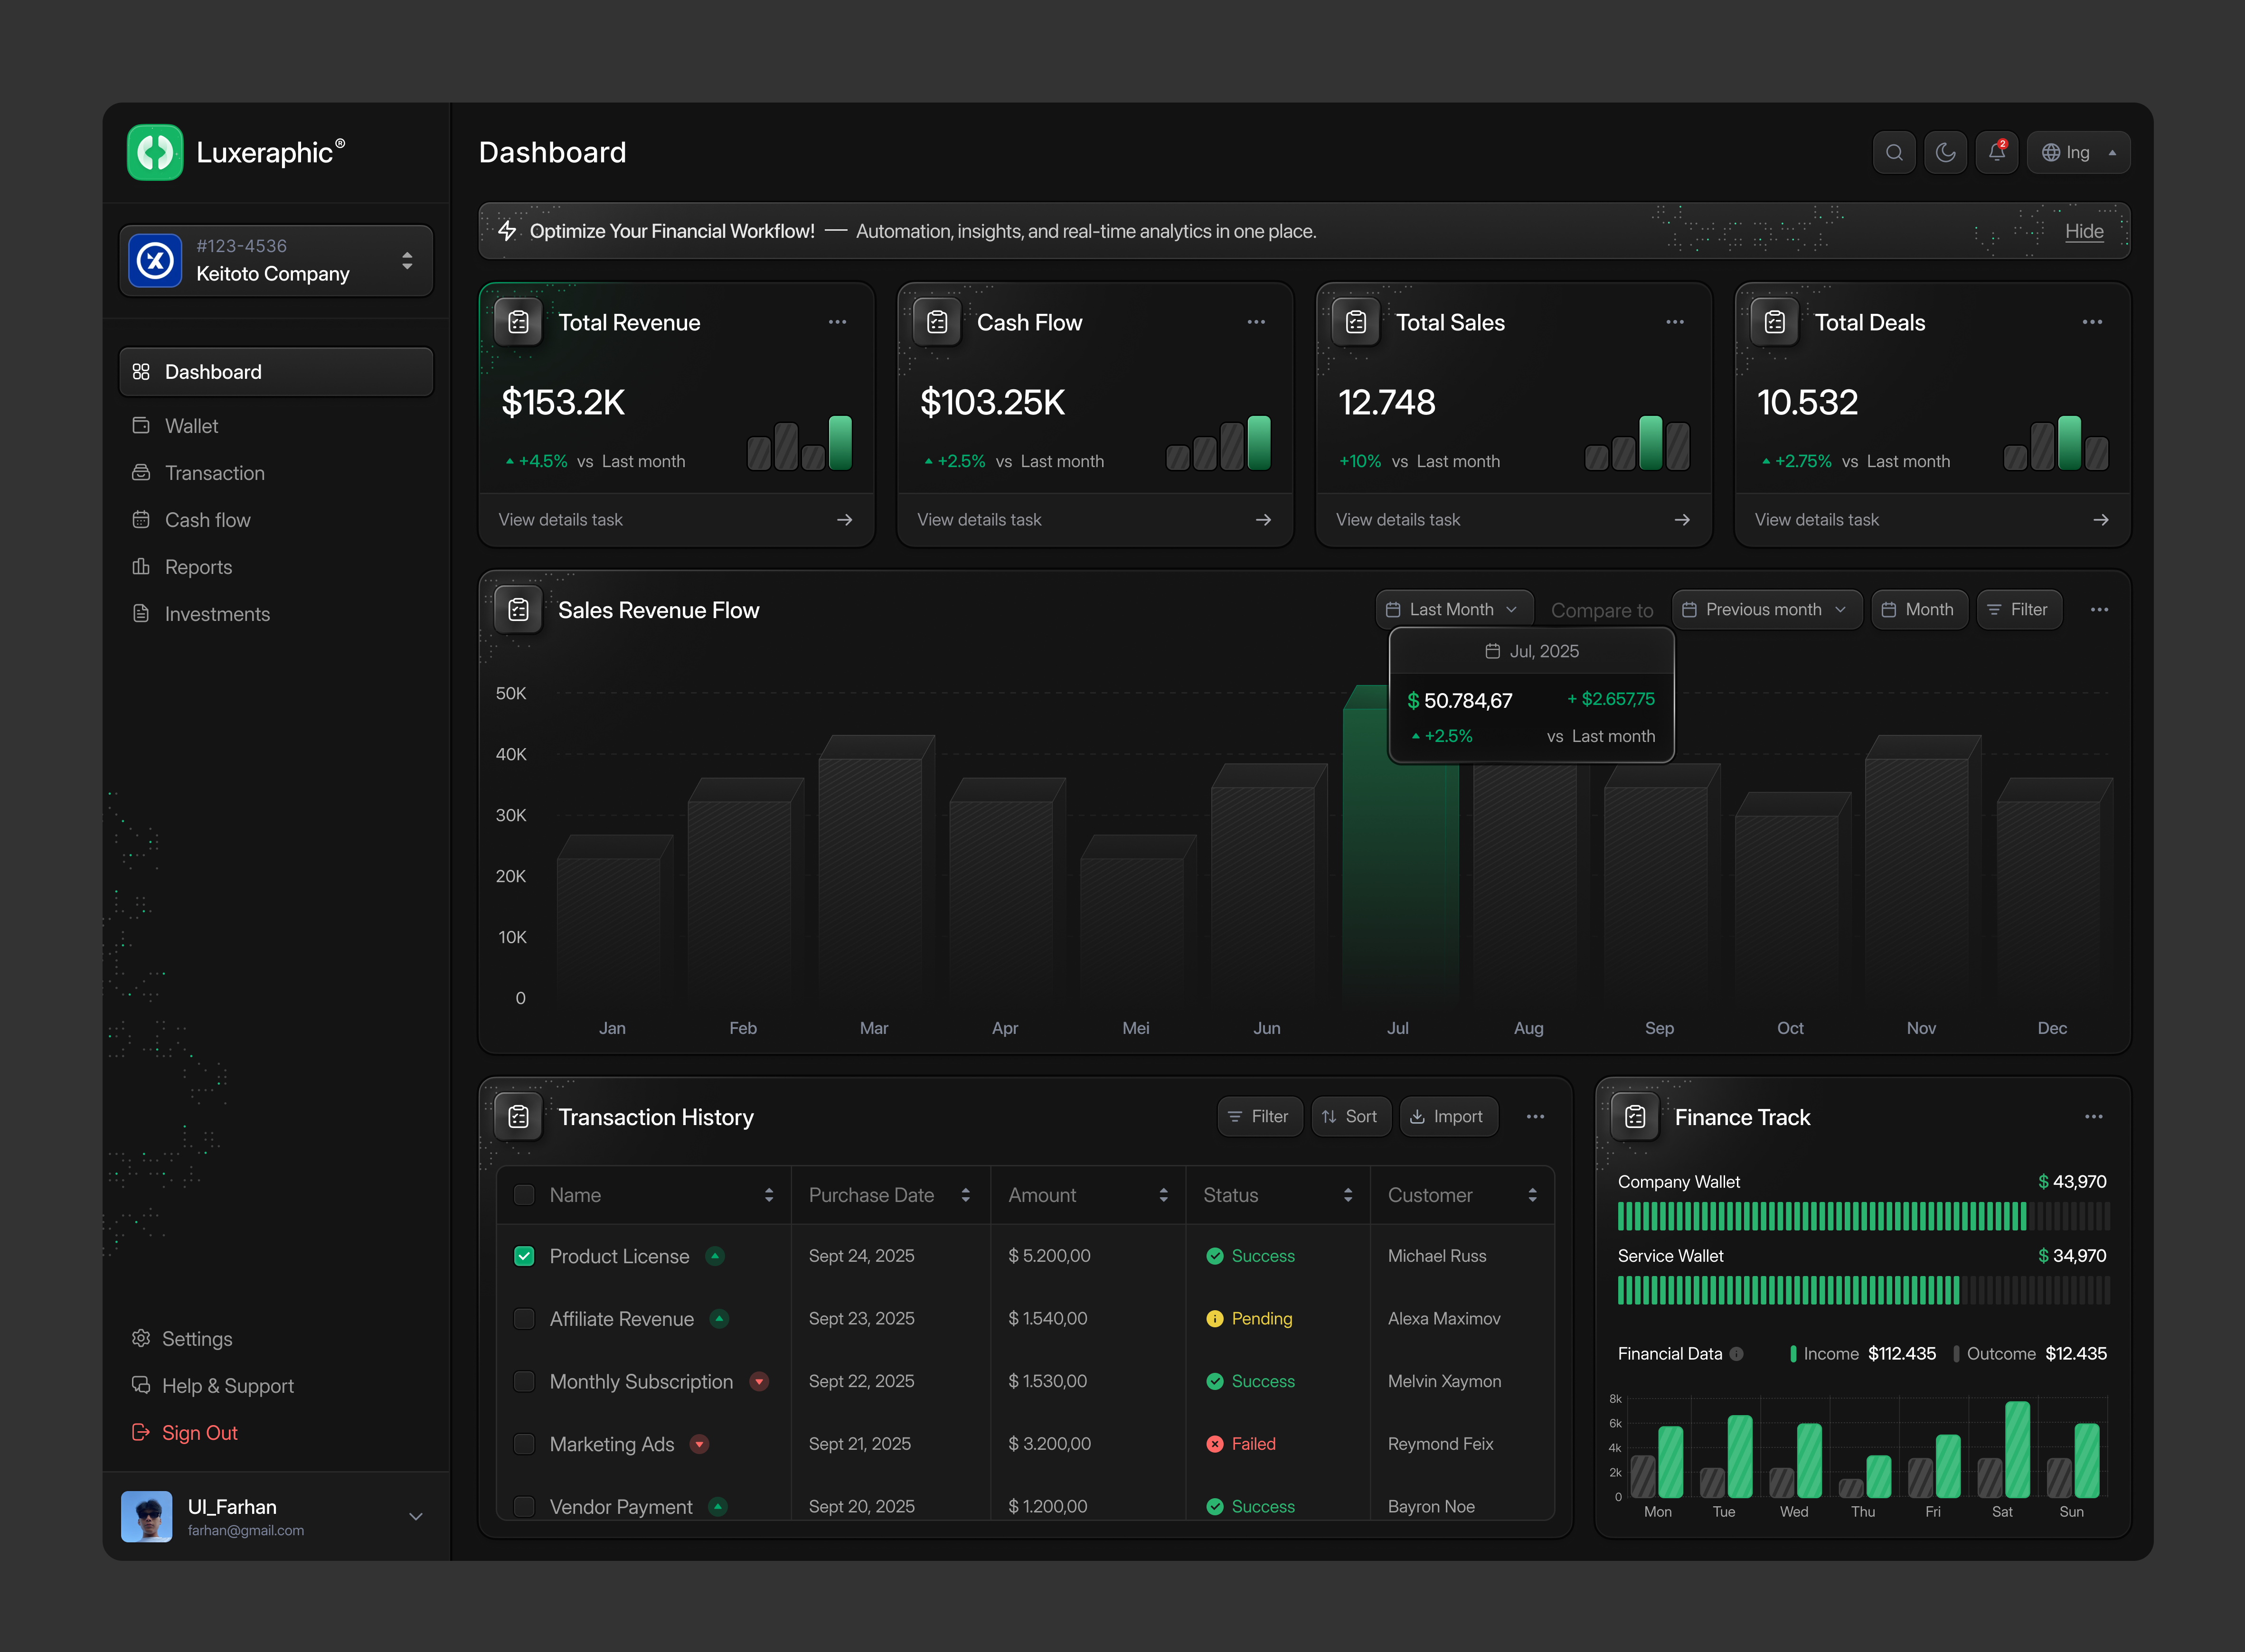
Task: Click Company Wallet progress bar
Action: (x=1863, y=1216)
